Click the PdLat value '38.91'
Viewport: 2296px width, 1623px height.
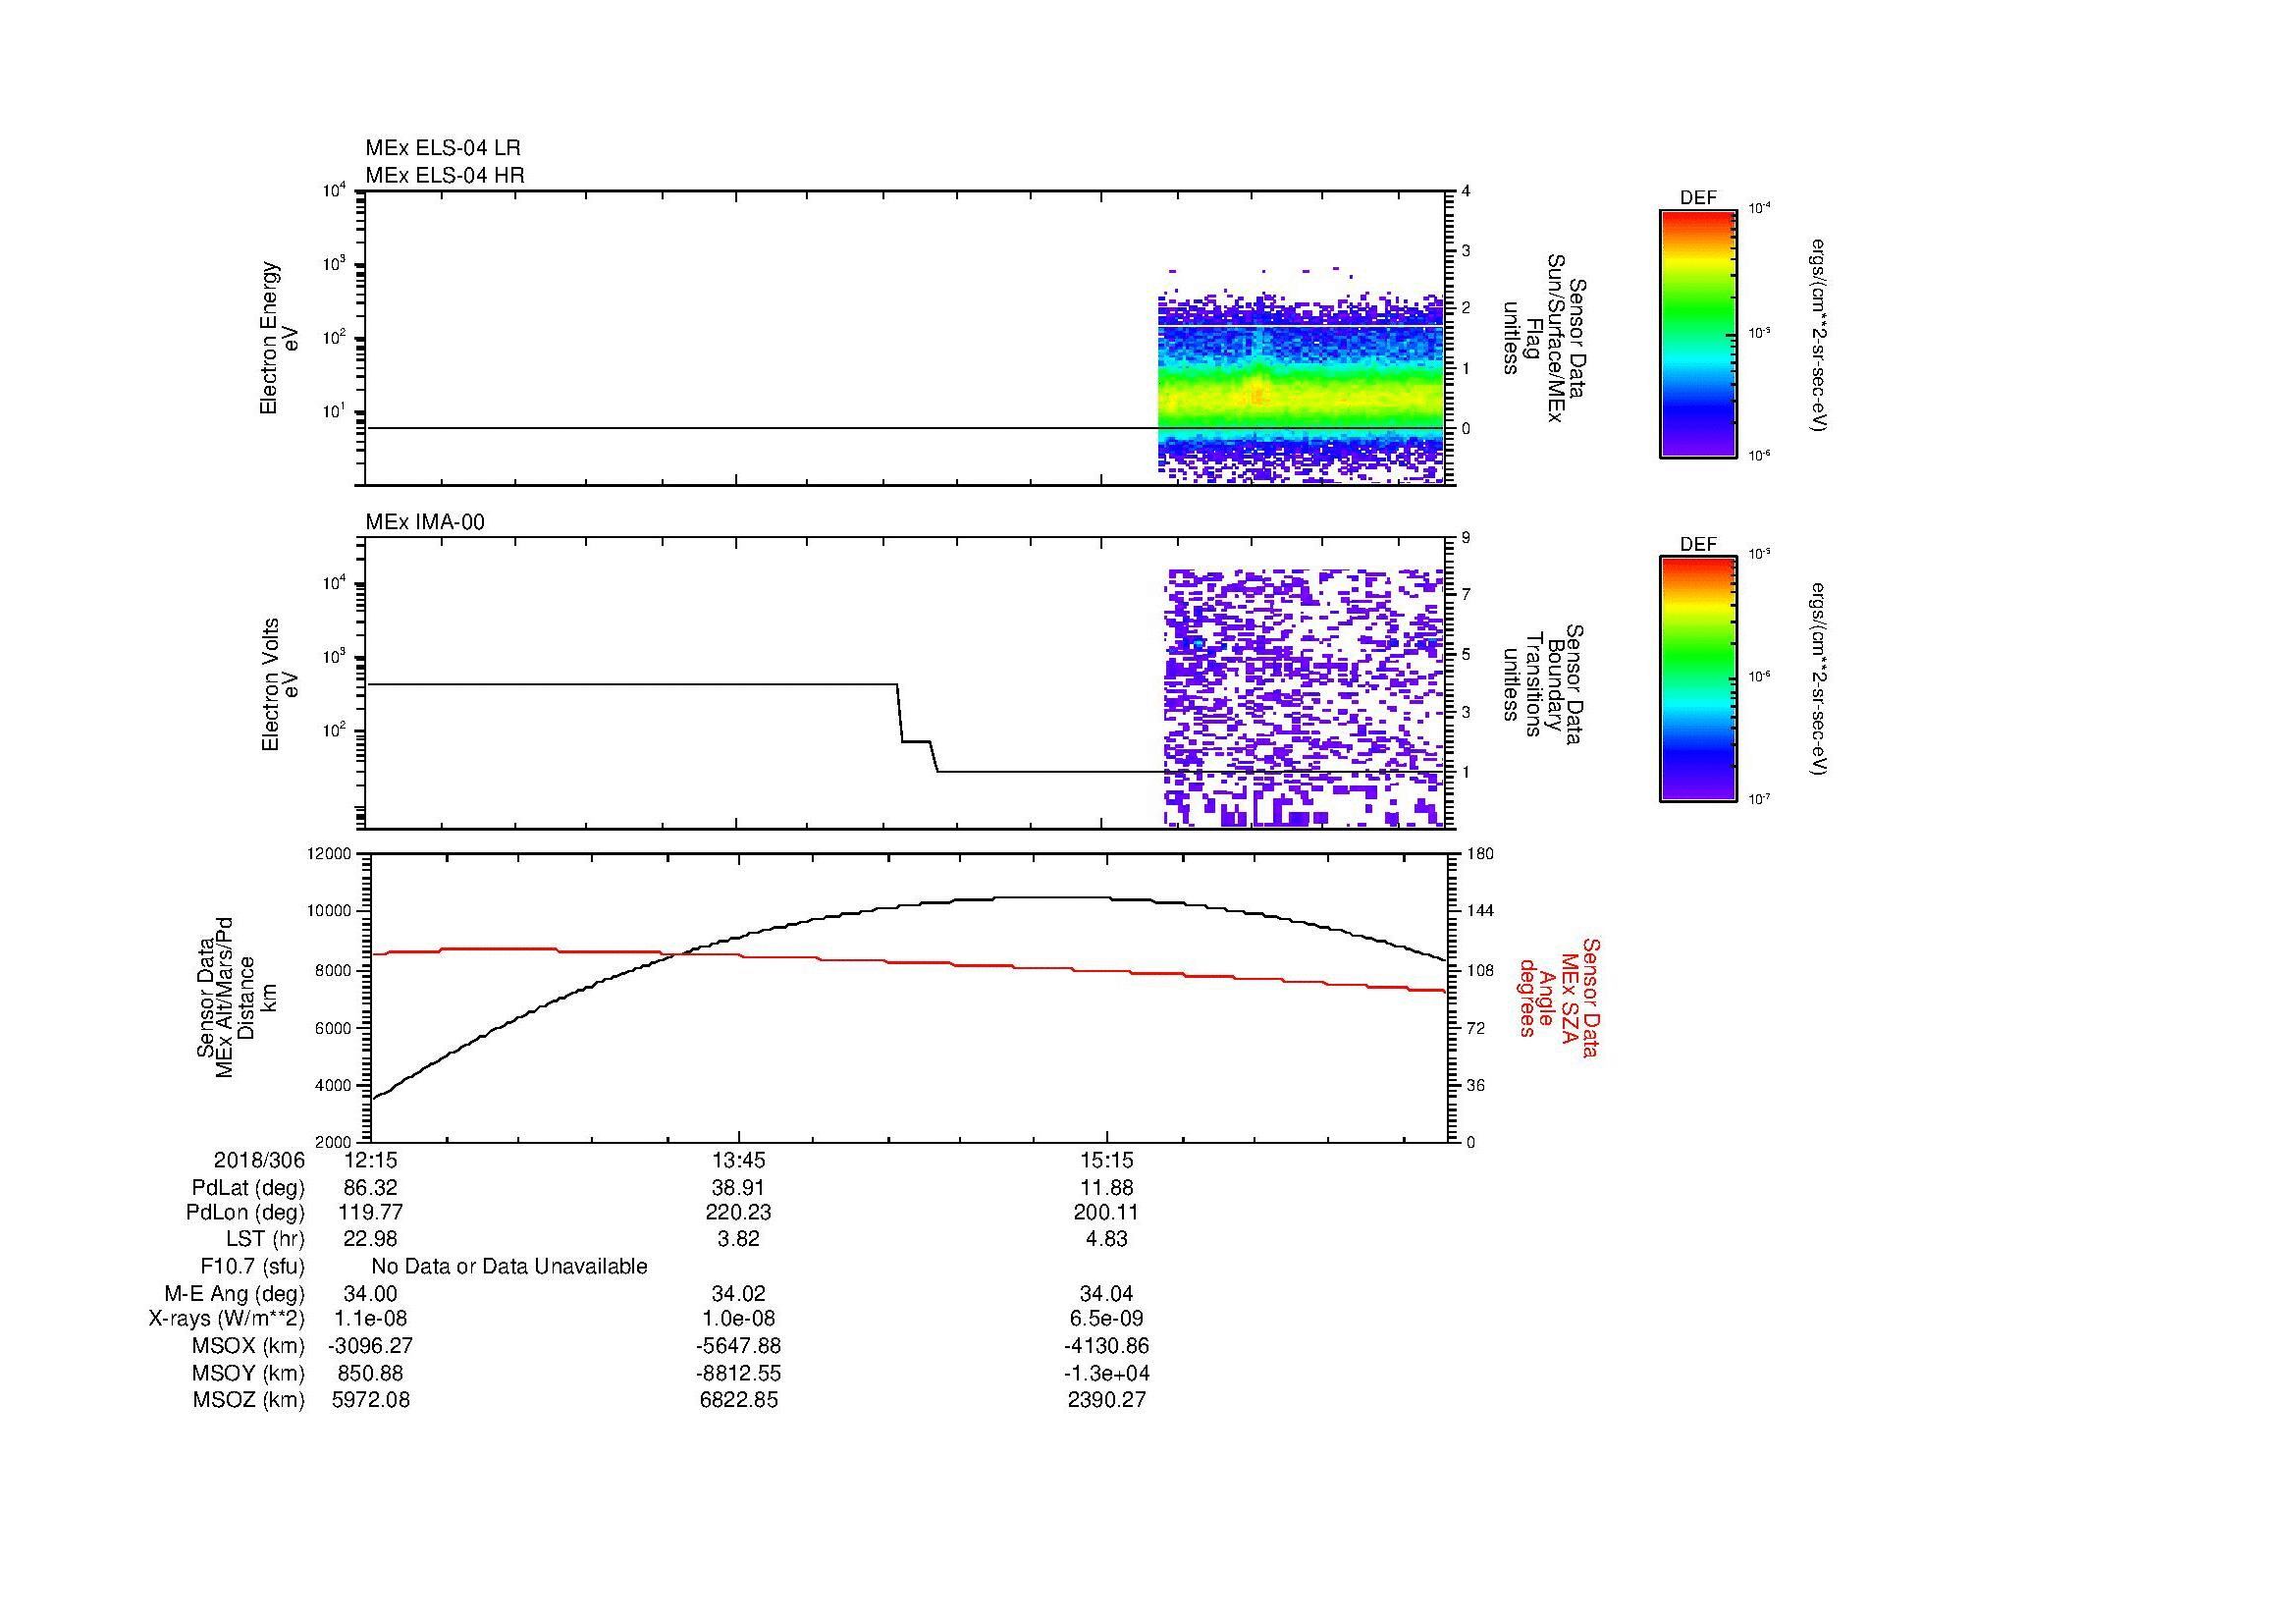coord(739,1188)
